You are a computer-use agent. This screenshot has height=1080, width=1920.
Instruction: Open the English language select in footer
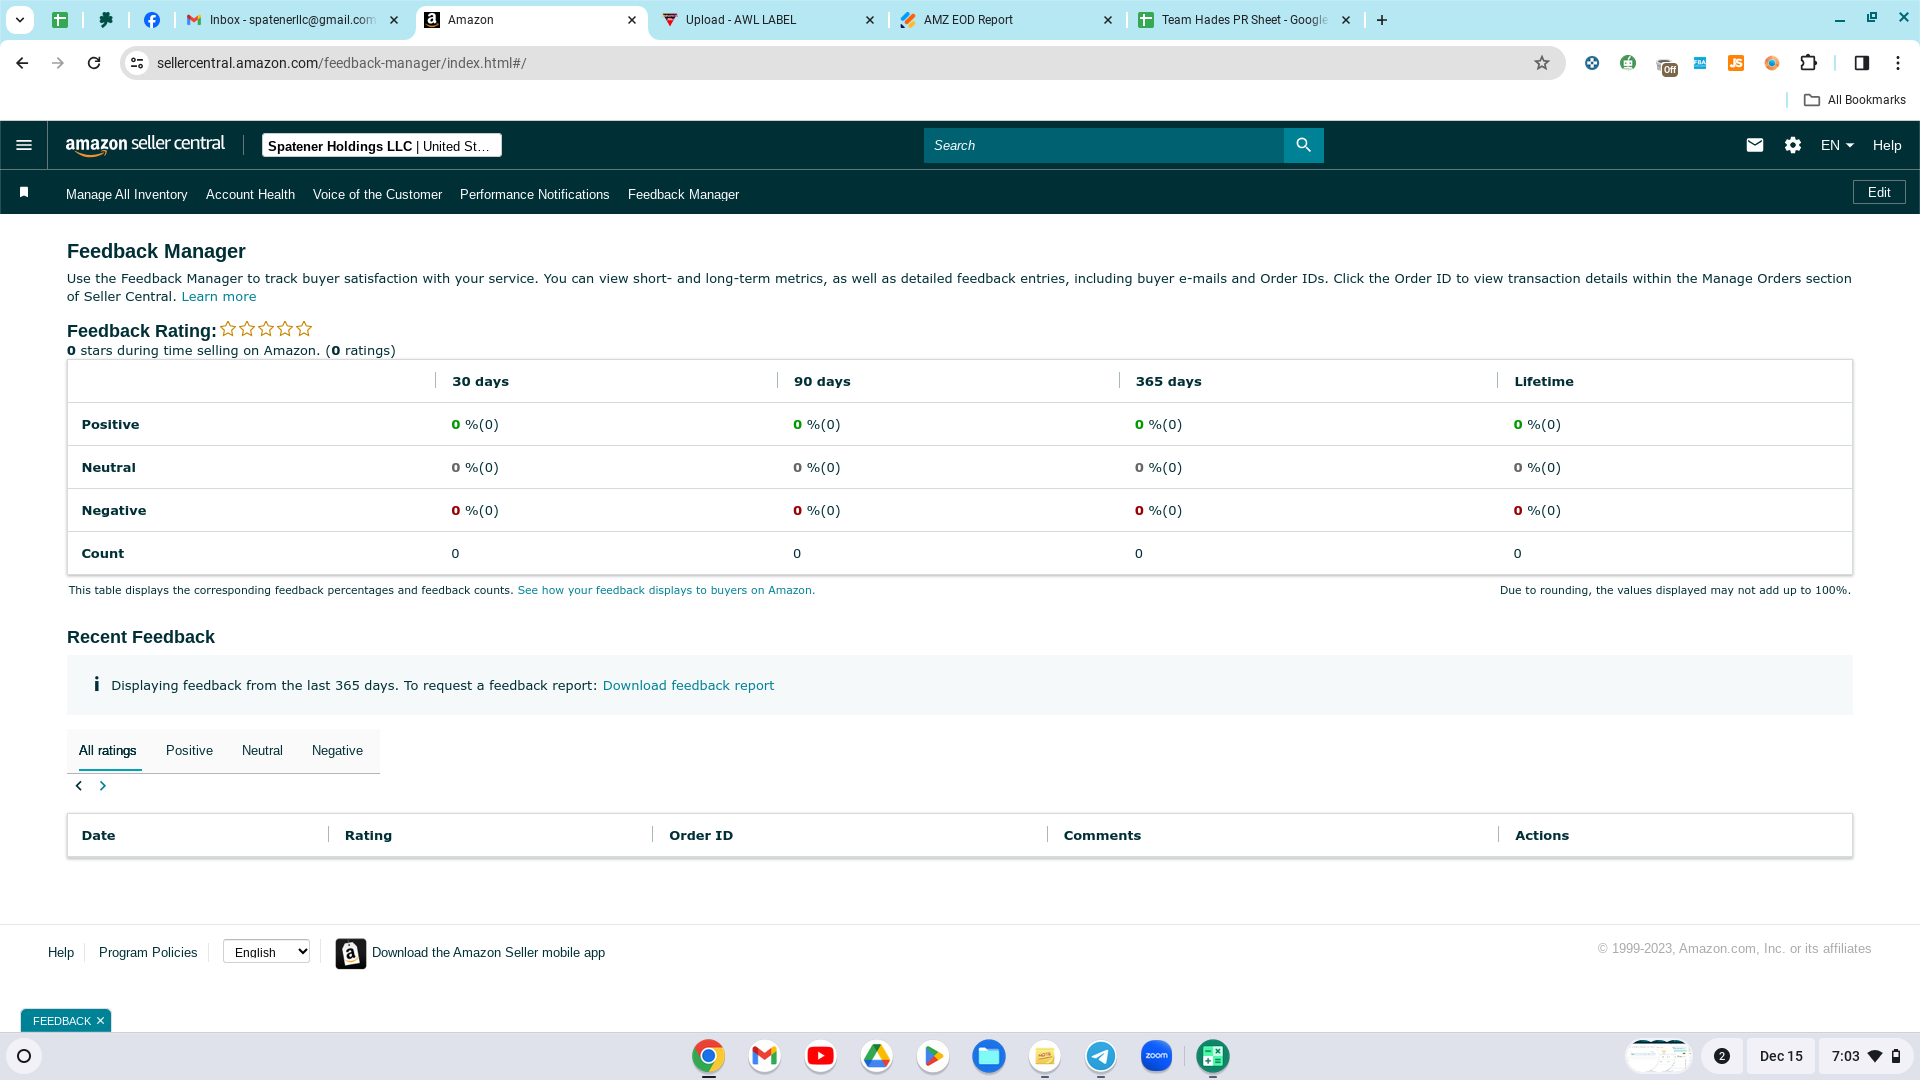click(266, 952)
